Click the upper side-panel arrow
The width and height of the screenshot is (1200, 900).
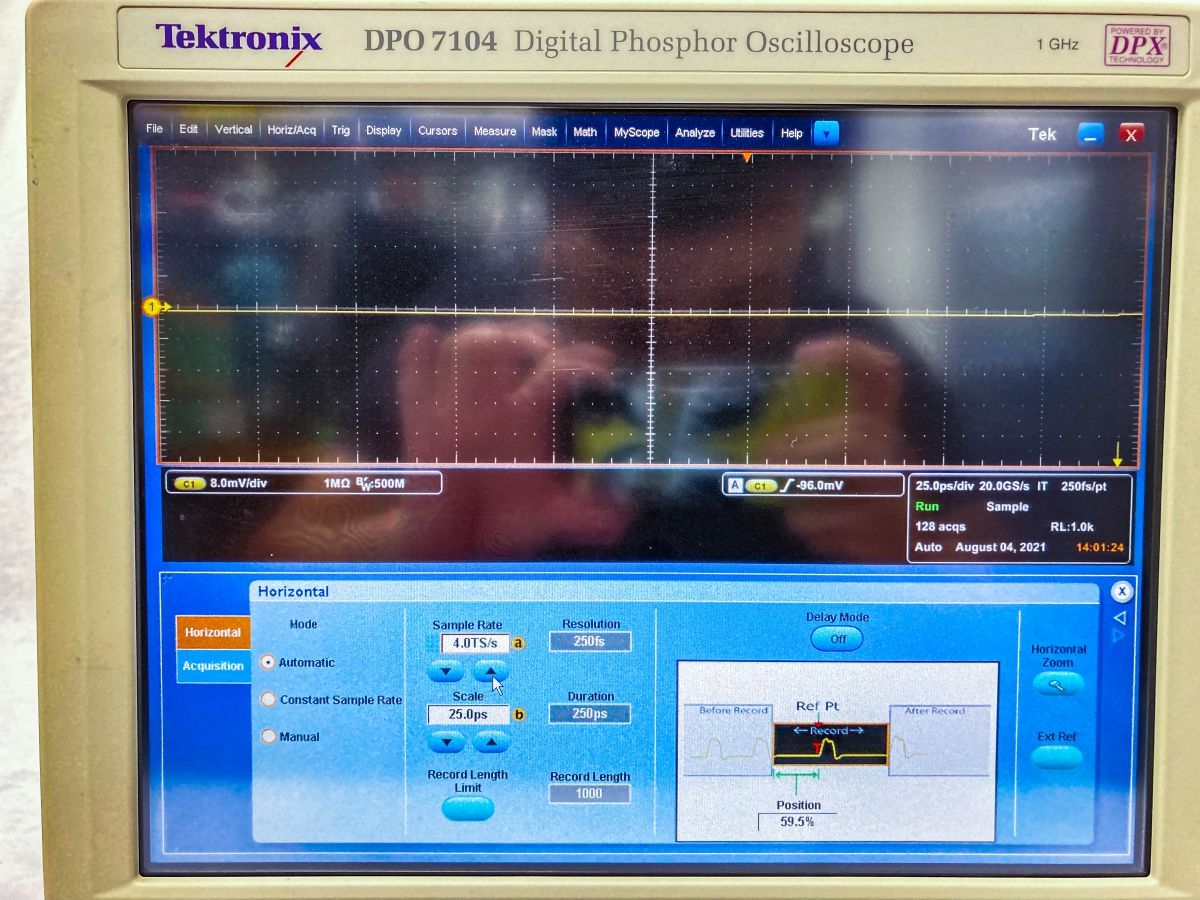(1120, 618)
